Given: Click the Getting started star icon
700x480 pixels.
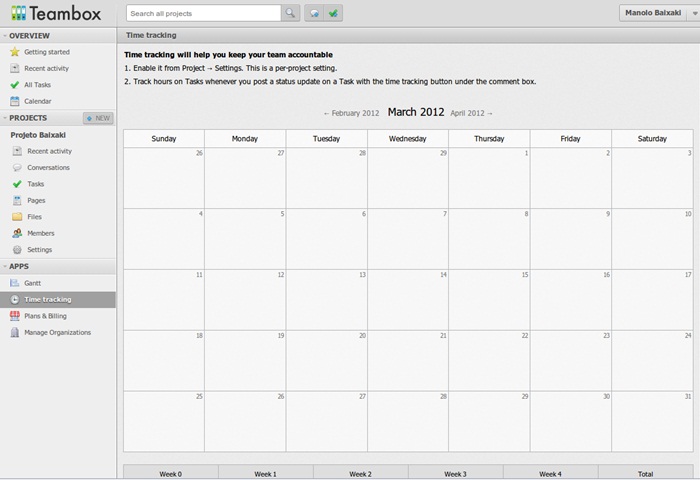Looking at the screenshot, I should 15,52.
